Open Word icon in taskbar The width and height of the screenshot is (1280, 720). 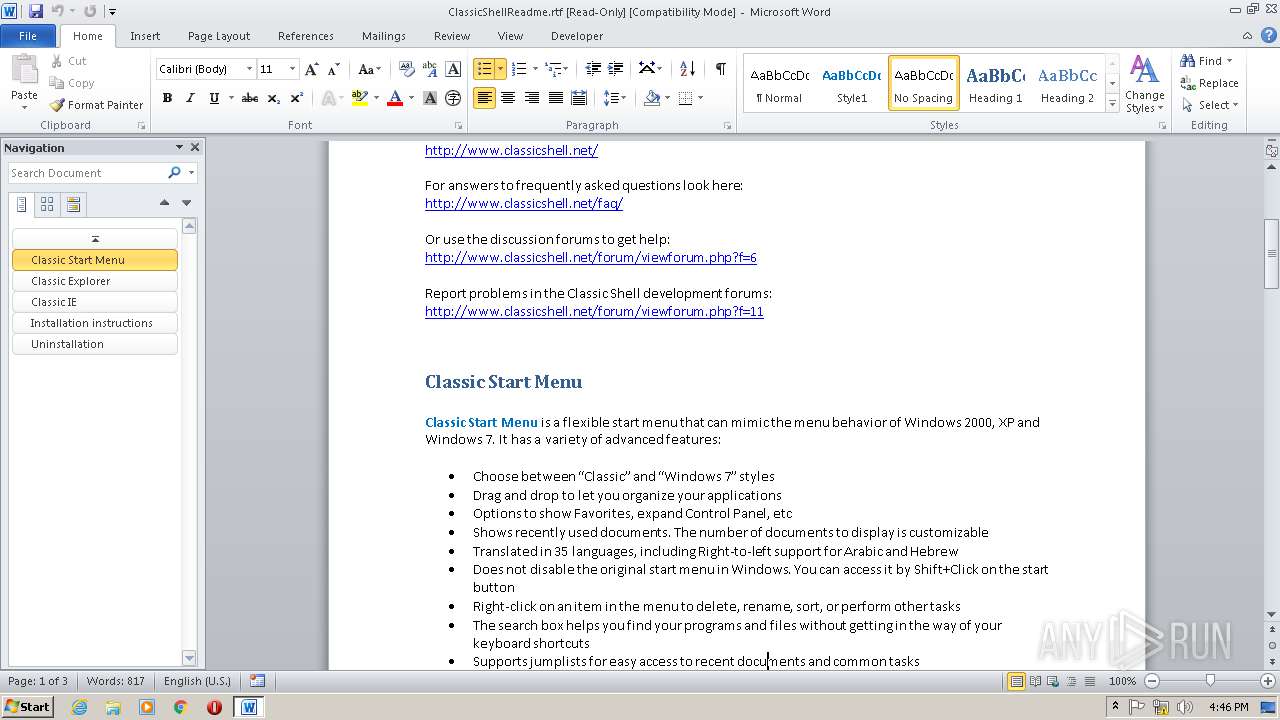(x=248, y=707)
